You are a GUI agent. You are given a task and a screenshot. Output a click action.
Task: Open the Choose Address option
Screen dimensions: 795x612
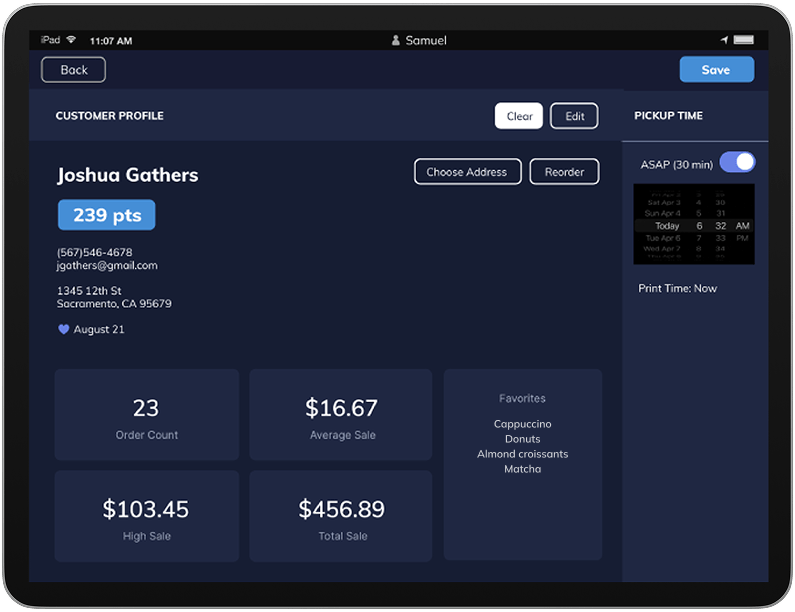[467, 171]
